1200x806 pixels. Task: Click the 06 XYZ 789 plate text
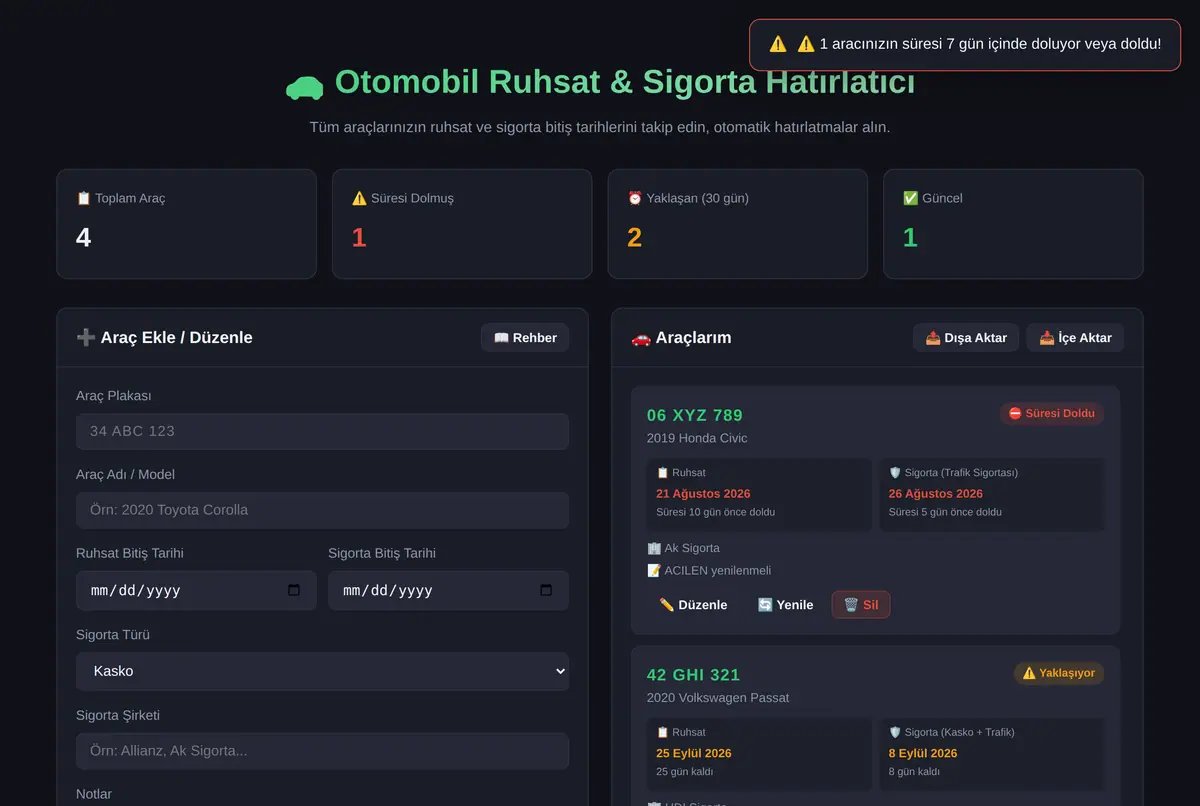coord(695,415)
